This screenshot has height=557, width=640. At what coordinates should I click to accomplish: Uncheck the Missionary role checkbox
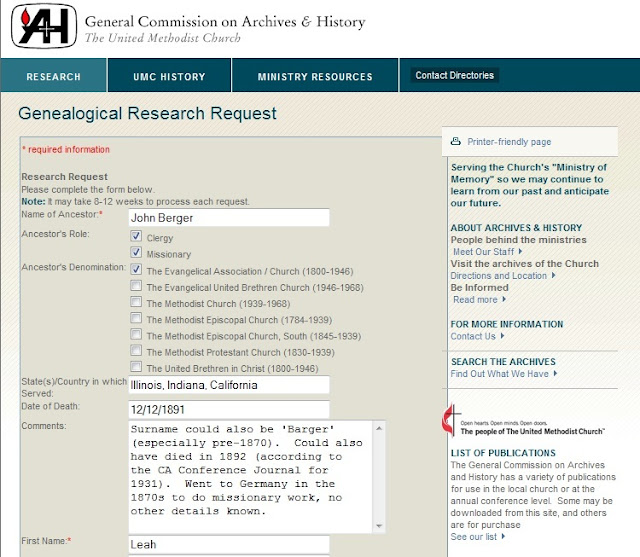point(136,253)
